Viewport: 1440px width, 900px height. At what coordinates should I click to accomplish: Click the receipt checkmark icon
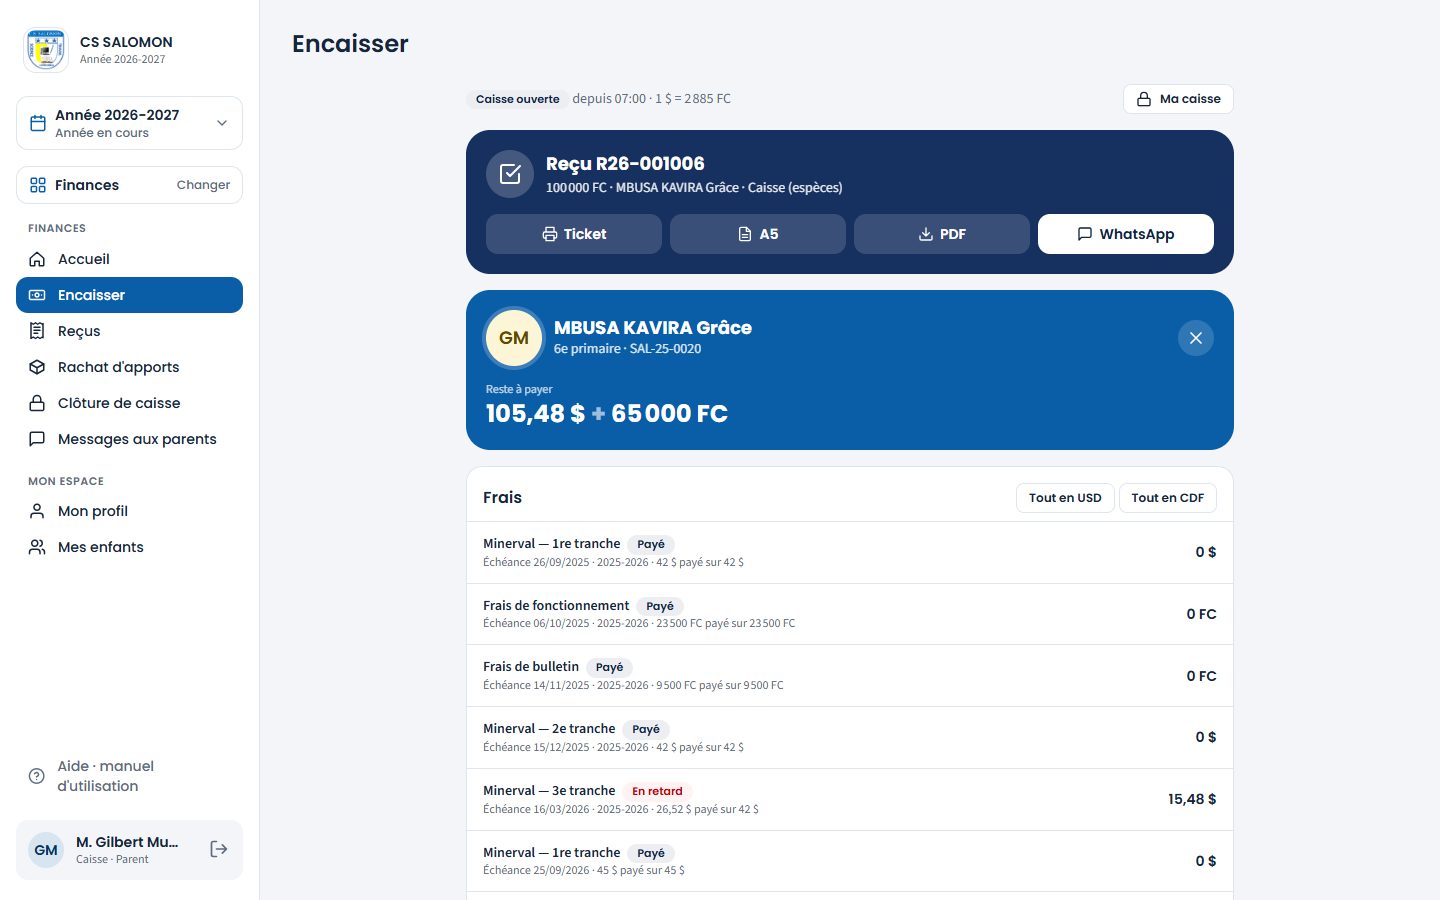[x=510, y=174]
